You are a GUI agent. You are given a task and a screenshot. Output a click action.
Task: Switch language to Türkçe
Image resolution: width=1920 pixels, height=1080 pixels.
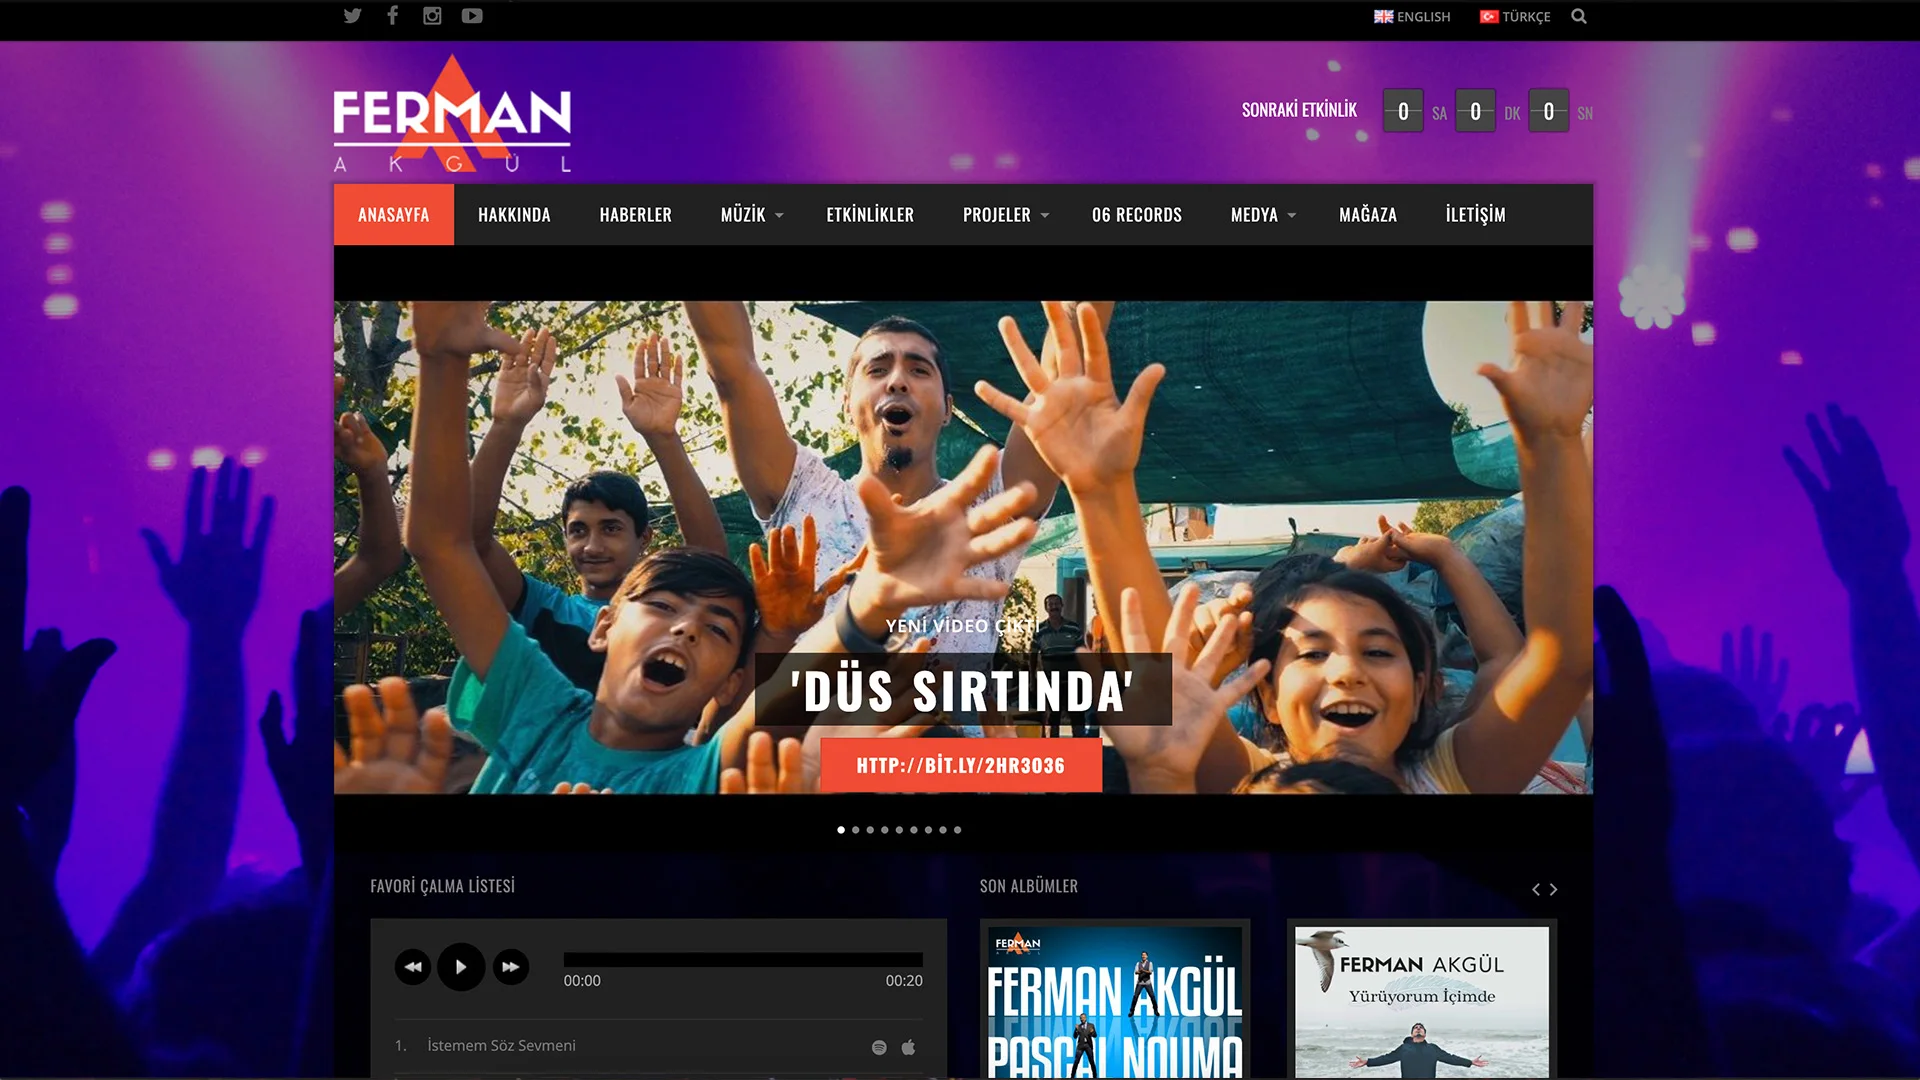(x=1515, y=17)
